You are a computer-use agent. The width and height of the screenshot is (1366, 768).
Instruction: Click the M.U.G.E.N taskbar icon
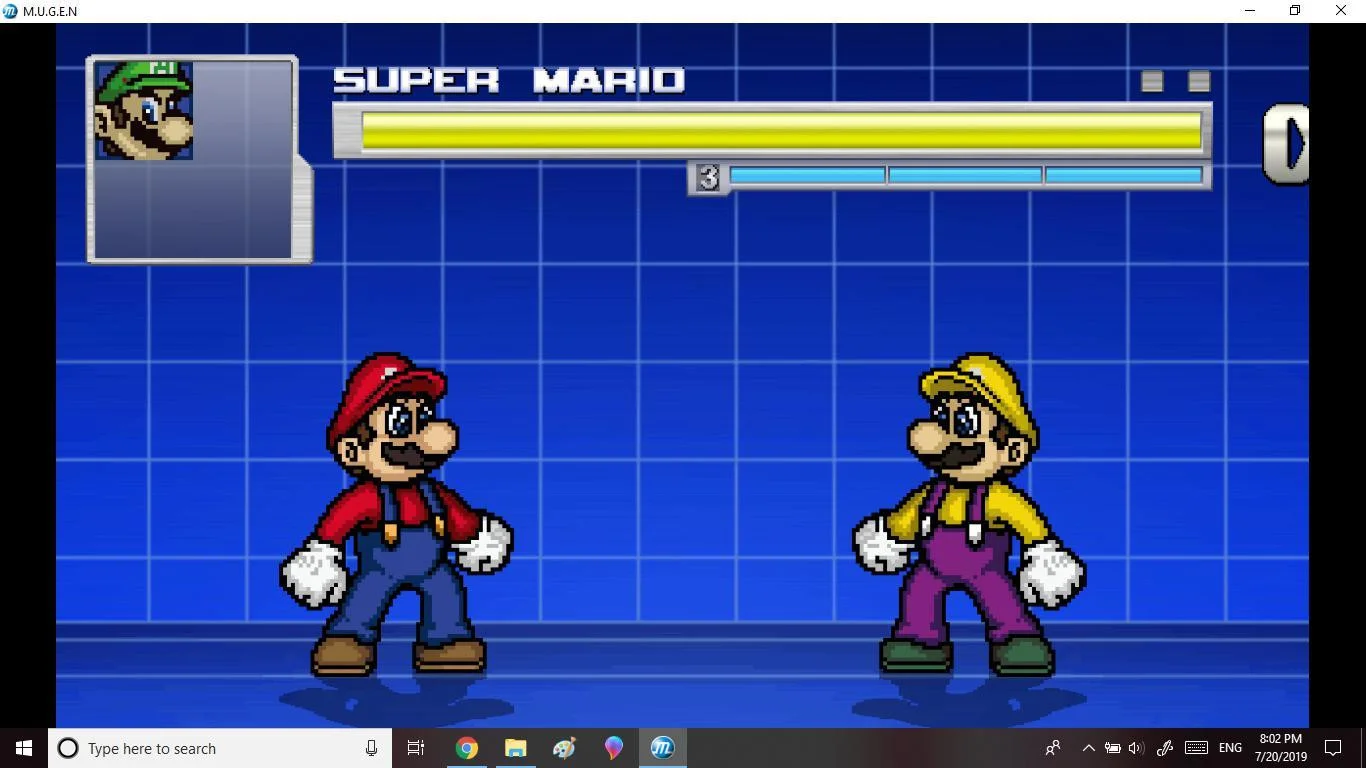(662, 748)
